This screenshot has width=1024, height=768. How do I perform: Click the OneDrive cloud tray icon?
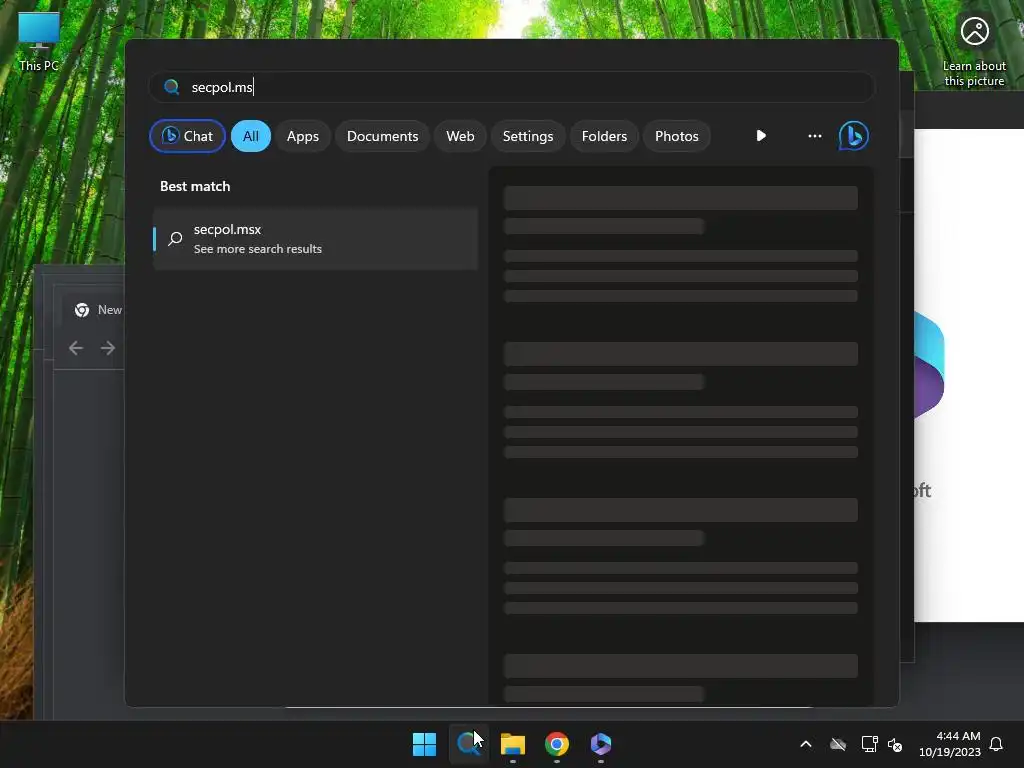click(x=838, y=744)
